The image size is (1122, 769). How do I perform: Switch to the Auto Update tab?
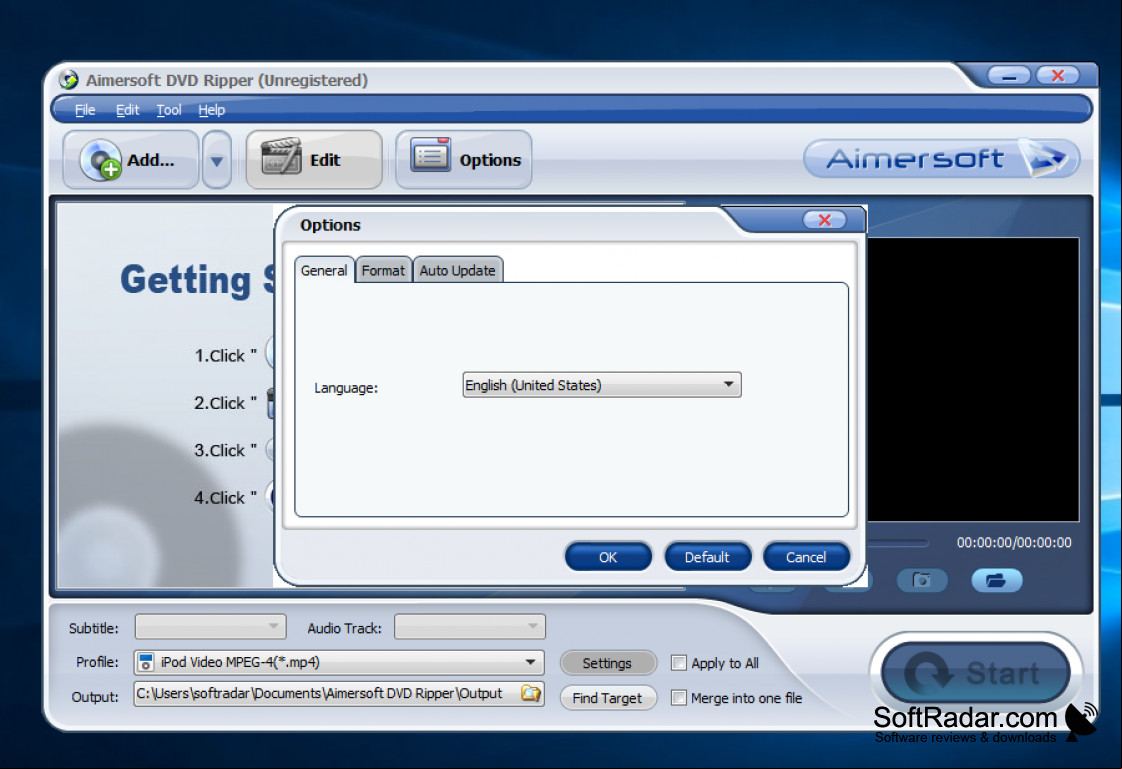[x=457, y=270]
